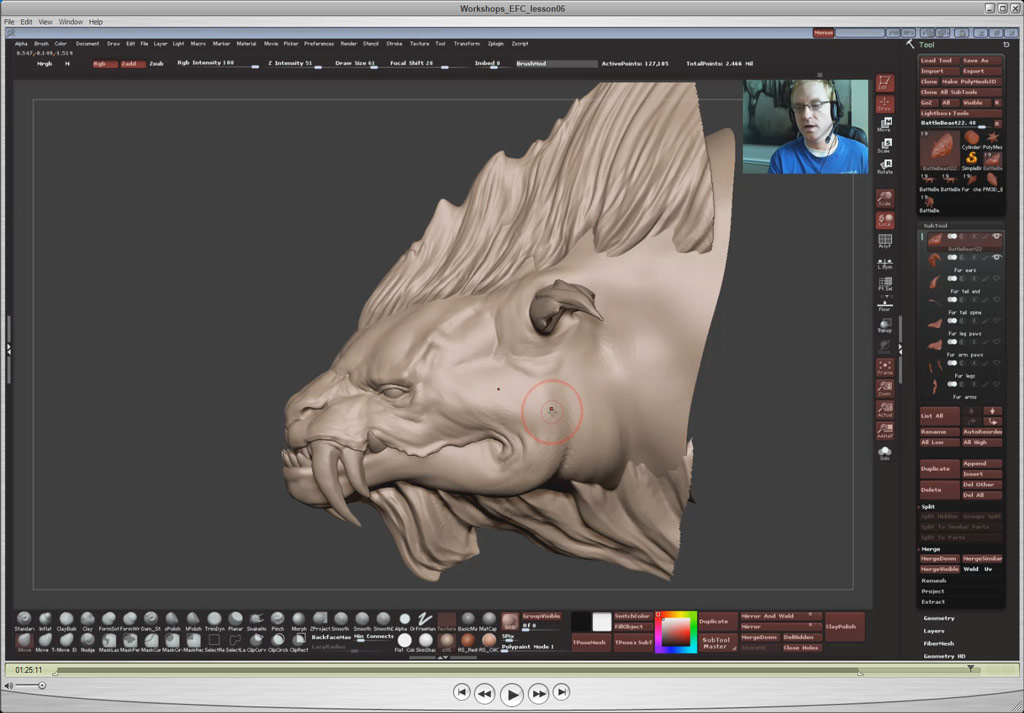
Task: Click the ClayPolish button
Action: (x=844, y=627)
